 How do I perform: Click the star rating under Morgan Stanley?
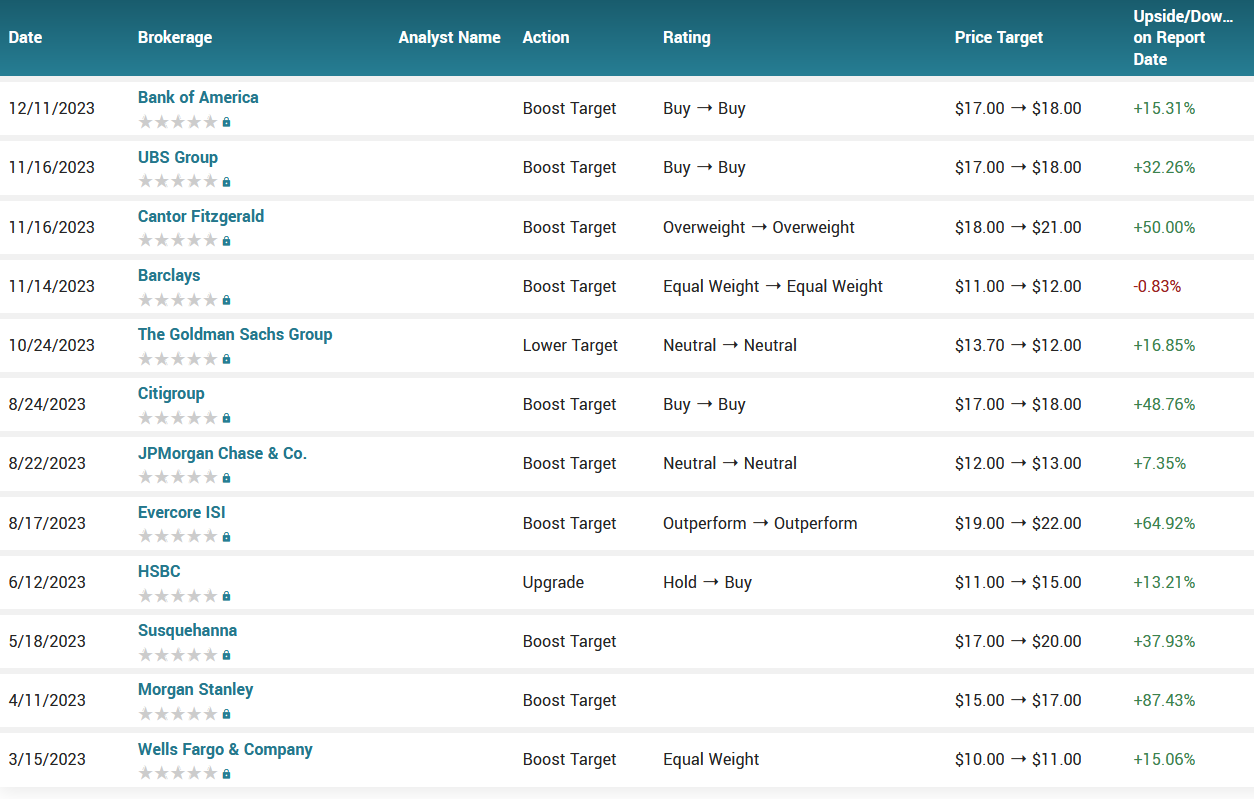click(178, 713)
